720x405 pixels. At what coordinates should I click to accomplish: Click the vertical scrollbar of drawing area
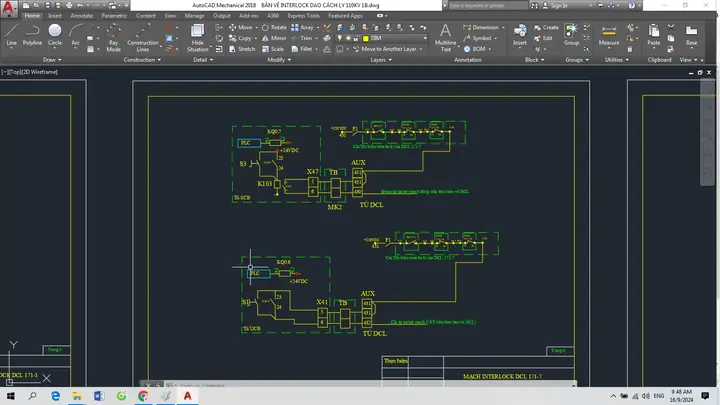(707, 133)
